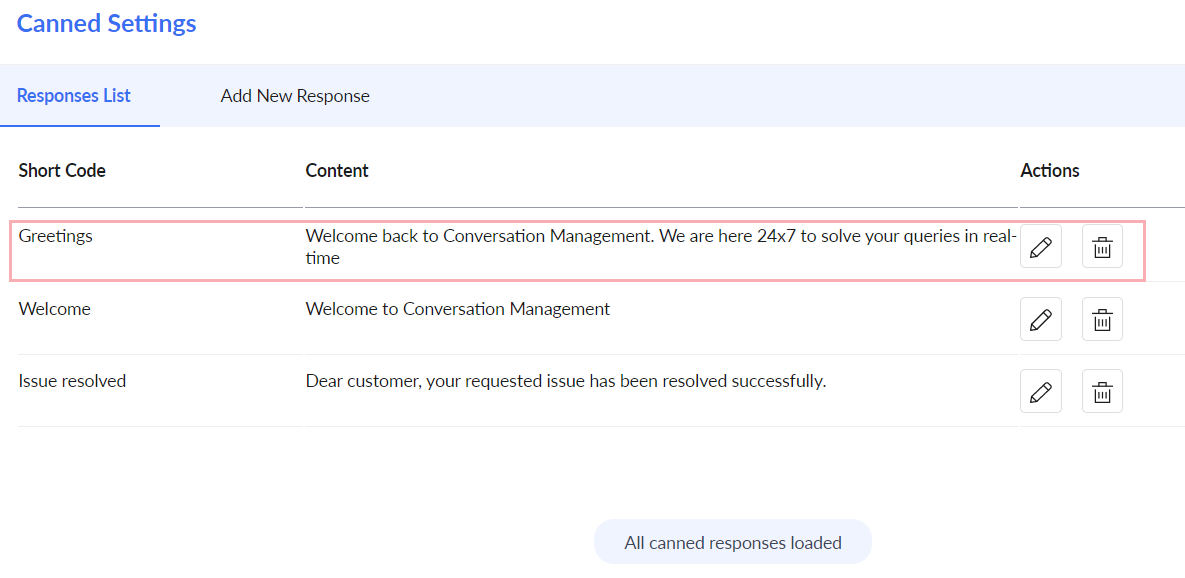The height and width of the screenshot is (578, 1185).
Task: Click 'Welcome to Conversation Management' content text
Action: [x=457, y=308]
